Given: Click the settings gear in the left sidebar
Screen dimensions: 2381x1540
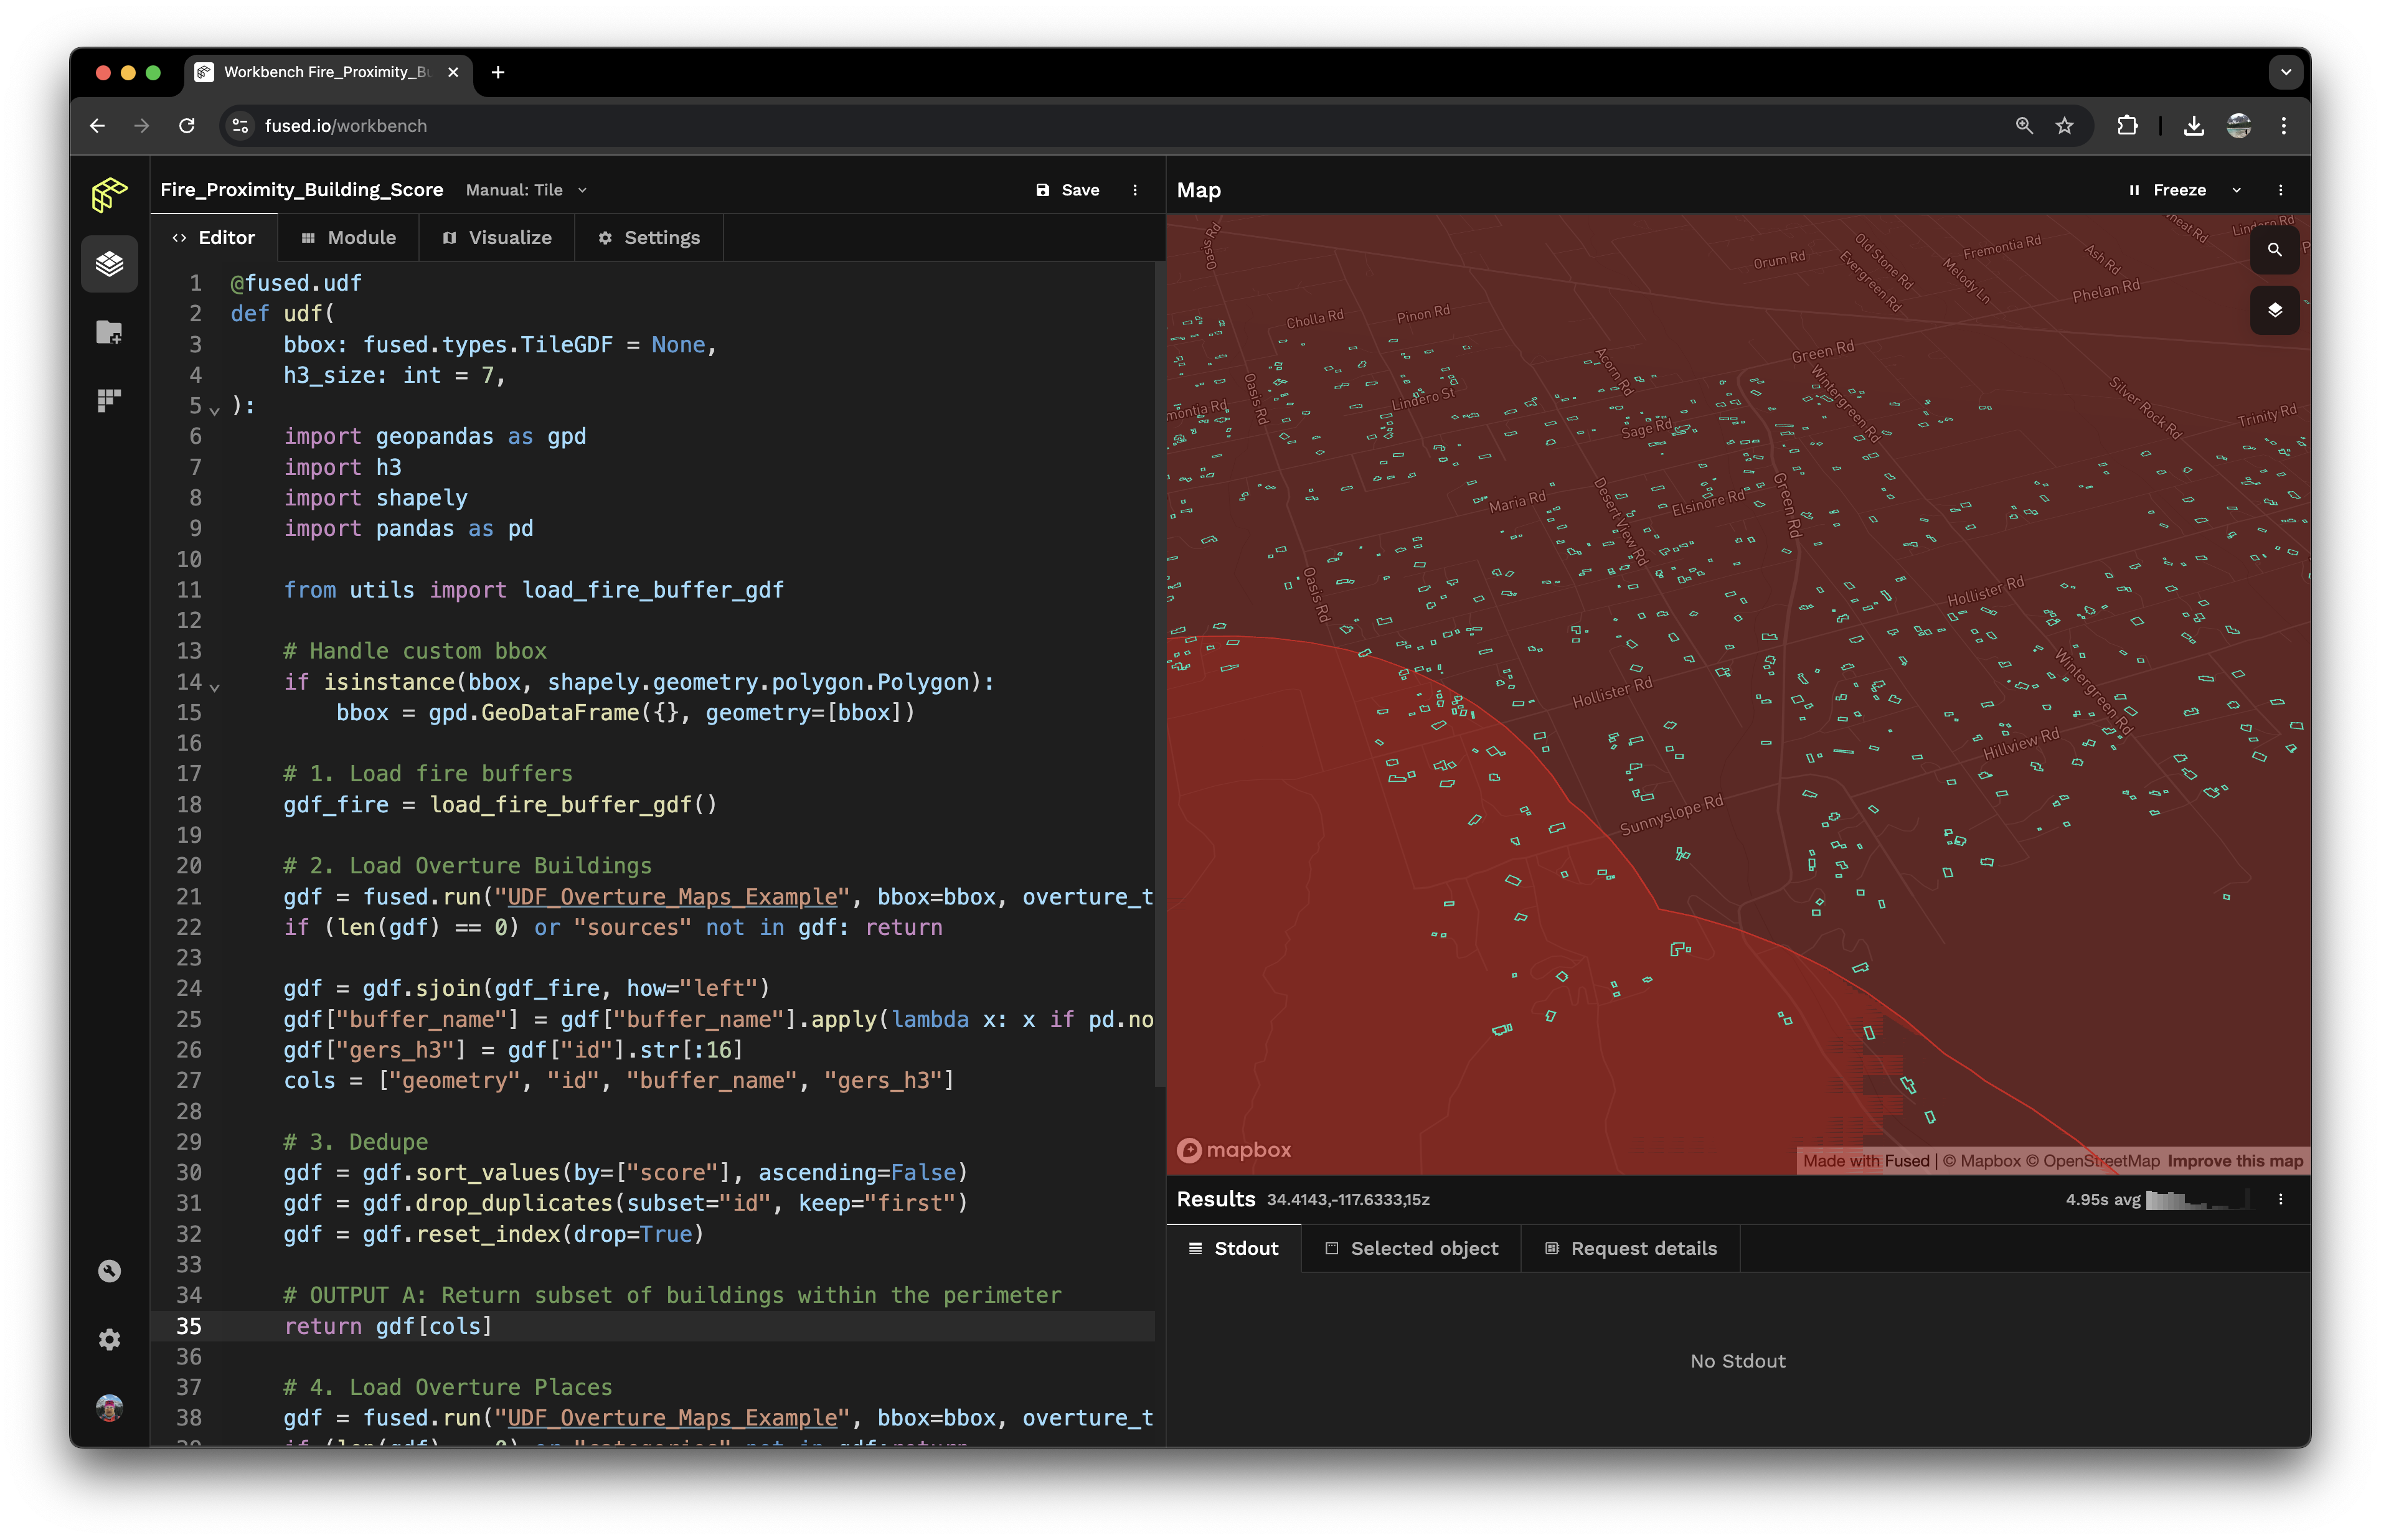Looking at the screenshot, I should [109, 1340].
